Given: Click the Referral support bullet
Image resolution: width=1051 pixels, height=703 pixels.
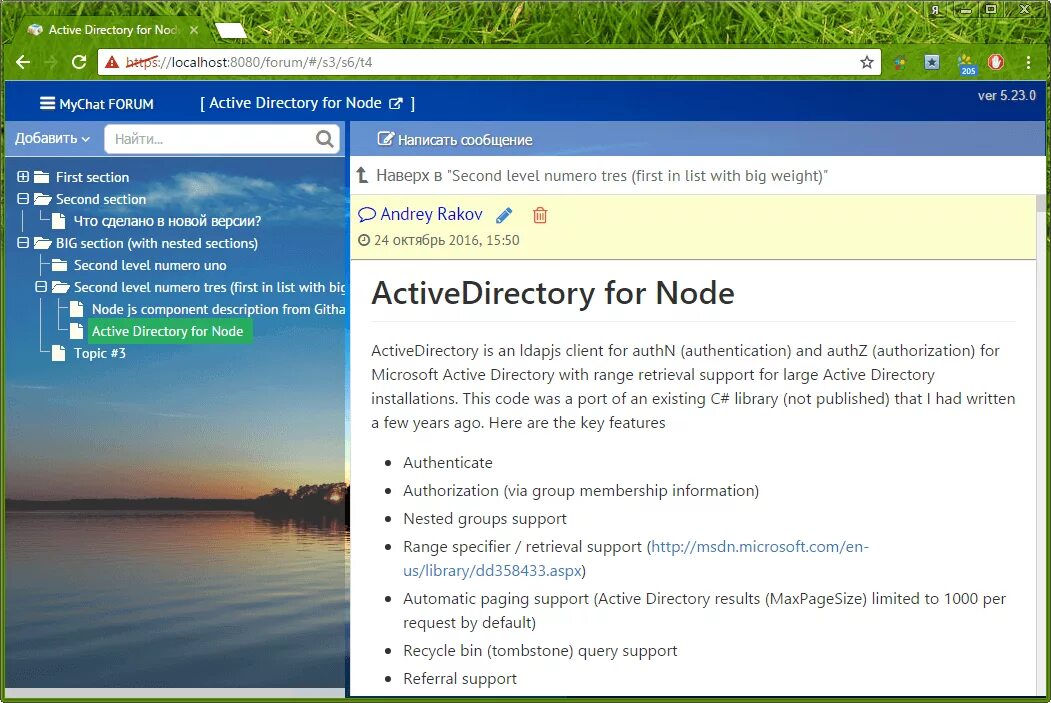Looking at the screenshot, I should 460,679.
